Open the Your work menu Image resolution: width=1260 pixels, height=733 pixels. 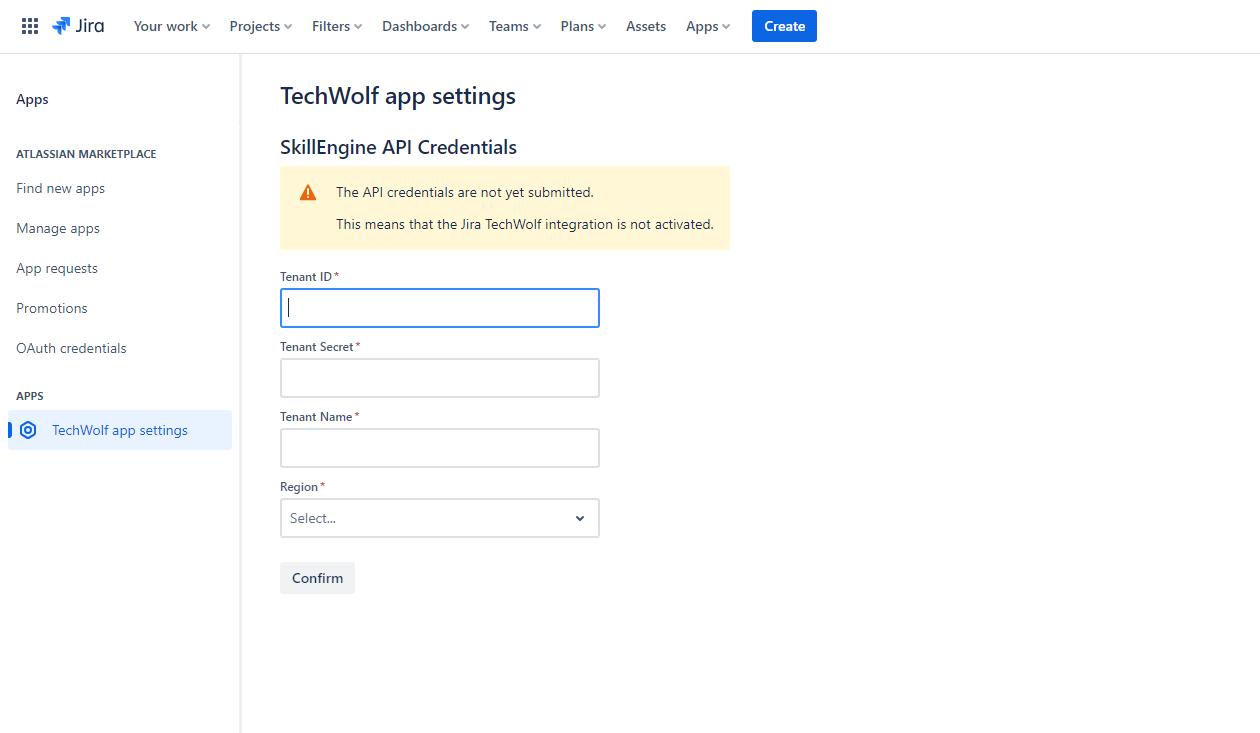click(x=171, y=26)
